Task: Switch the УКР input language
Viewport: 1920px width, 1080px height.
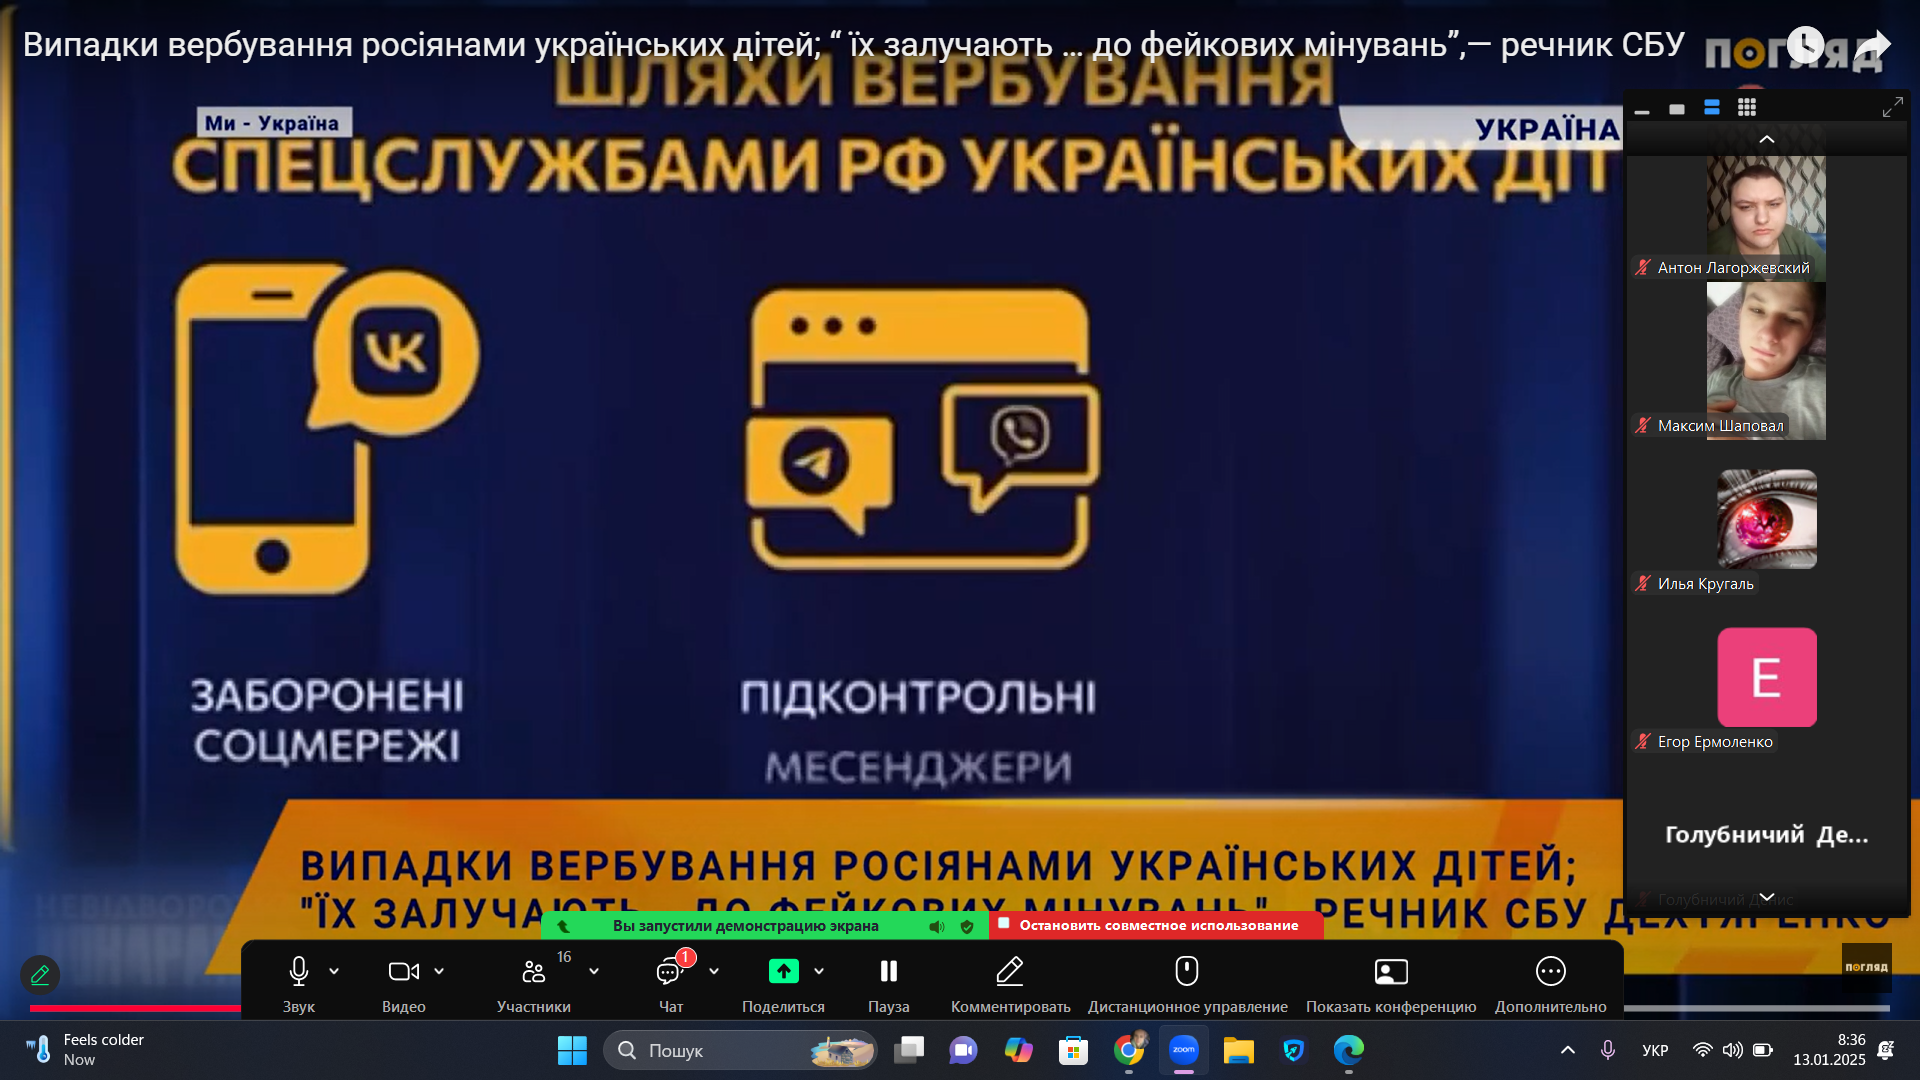Action: (x=1655, y=1050)
